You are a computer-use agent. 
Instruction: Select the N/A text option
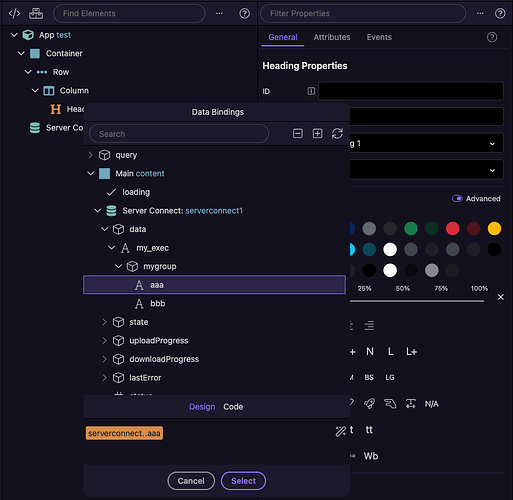[x=432, y=404]
